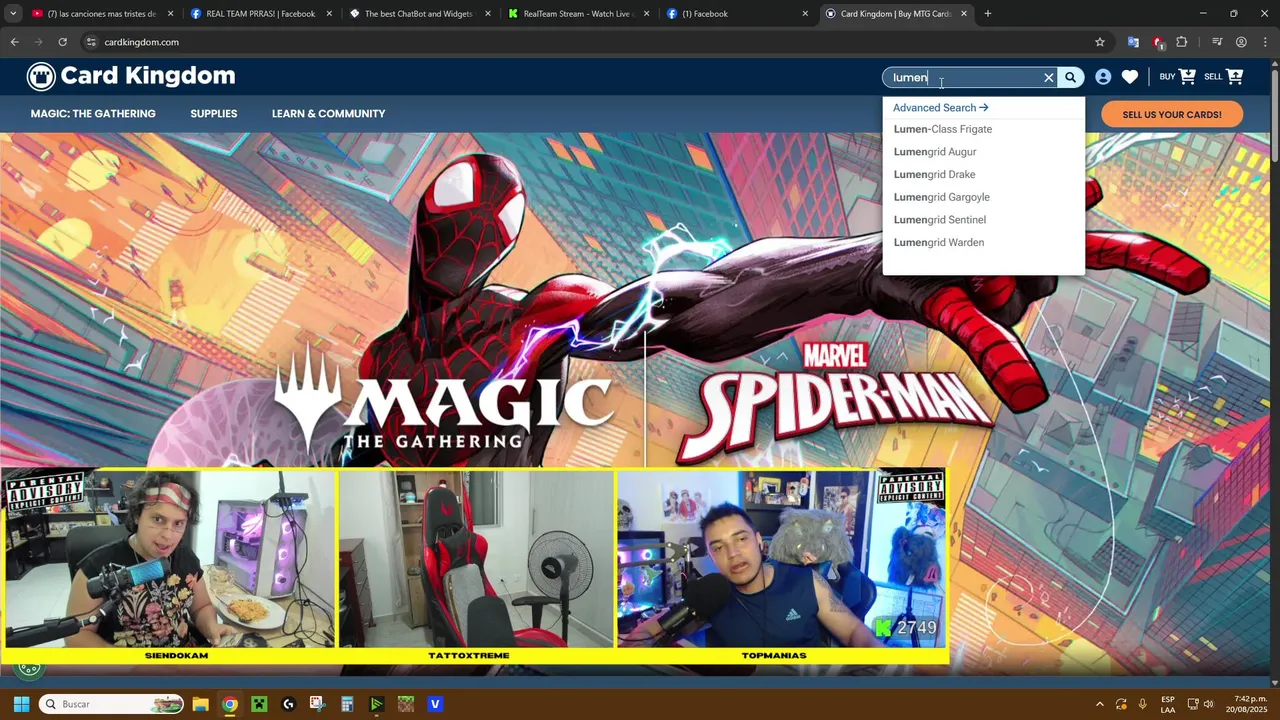Reload the page
The image size is (1280, 720).
[62, 42]
